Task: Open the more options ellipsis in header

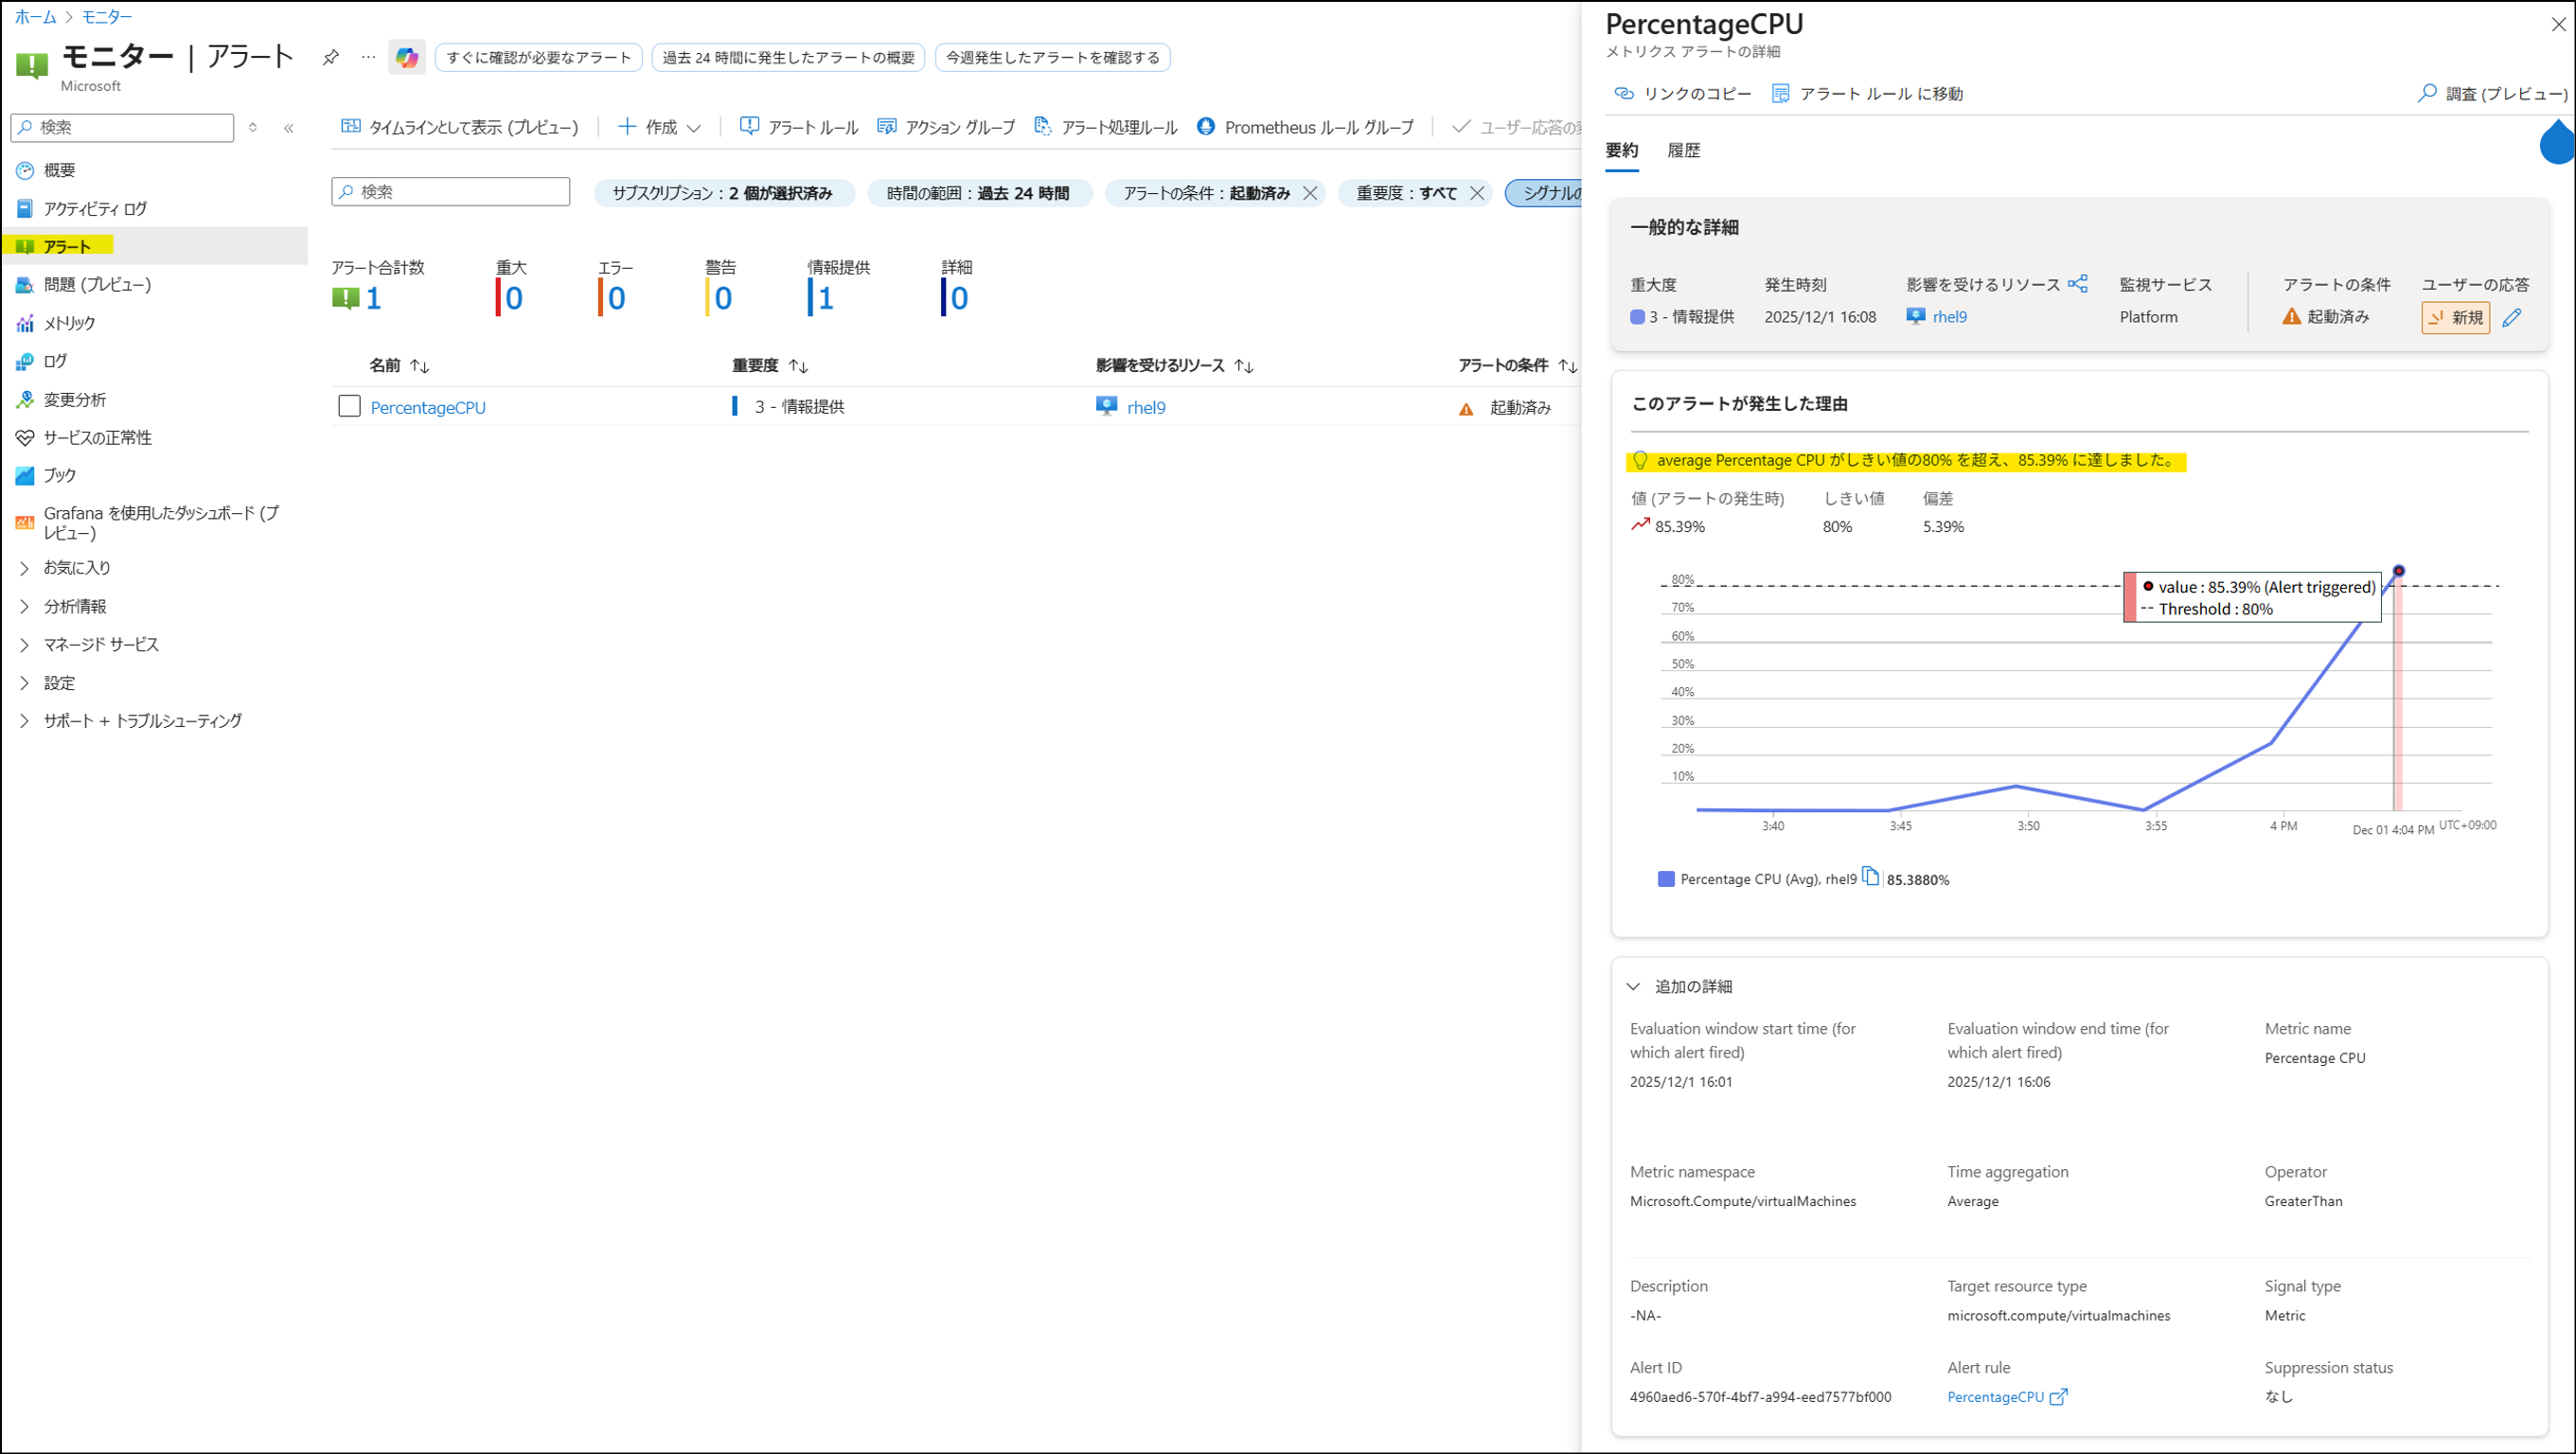Action: click(368, 57)
